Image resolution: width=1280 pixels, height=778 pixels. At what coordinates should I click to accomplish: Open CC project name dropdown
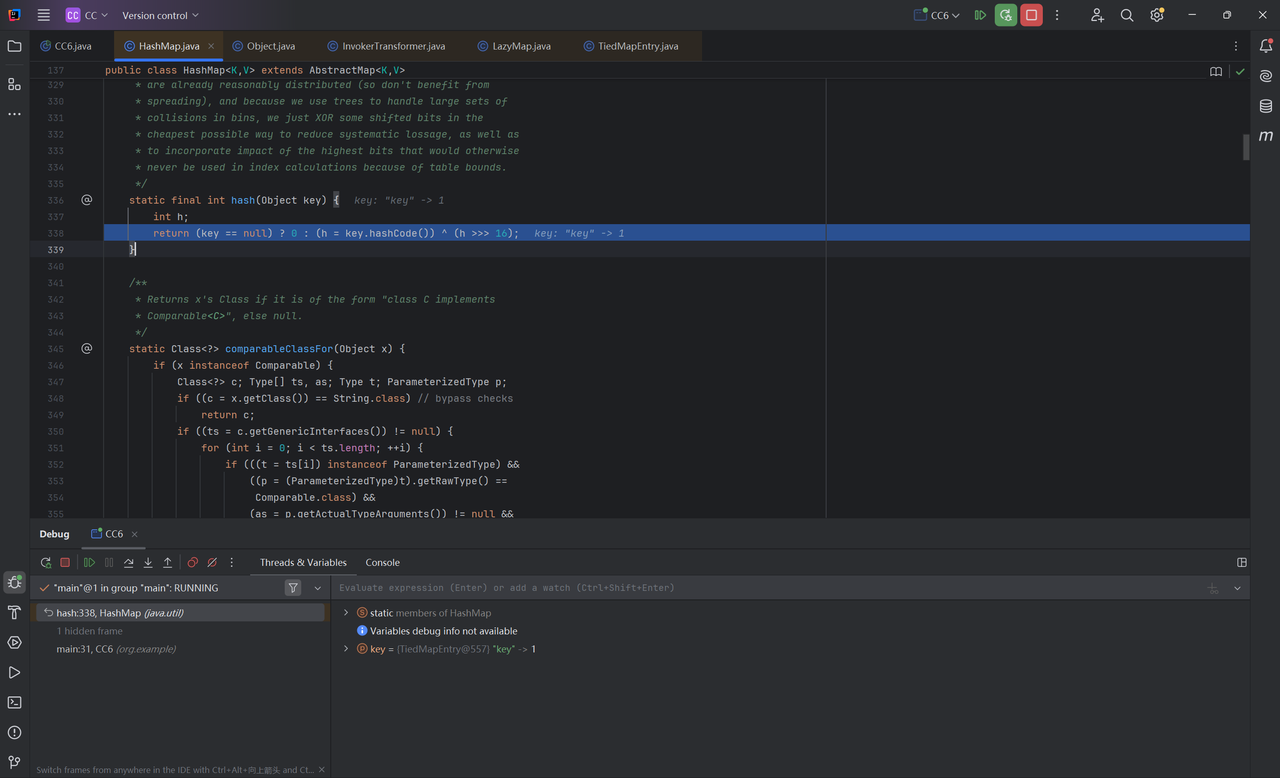click(x=88, y=15)
